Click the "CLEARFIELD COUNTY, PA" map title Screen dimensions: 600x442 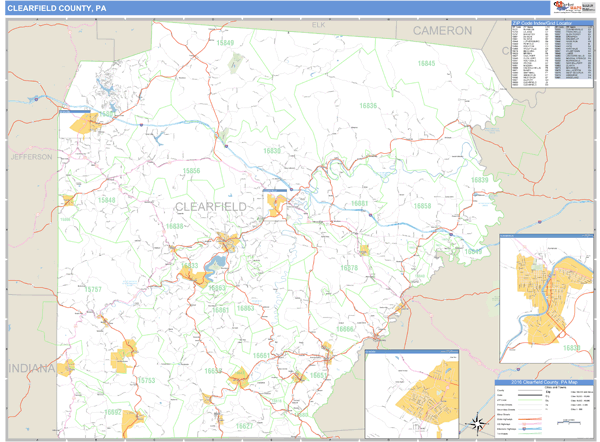pyautogui.click(x=57, y=8)
